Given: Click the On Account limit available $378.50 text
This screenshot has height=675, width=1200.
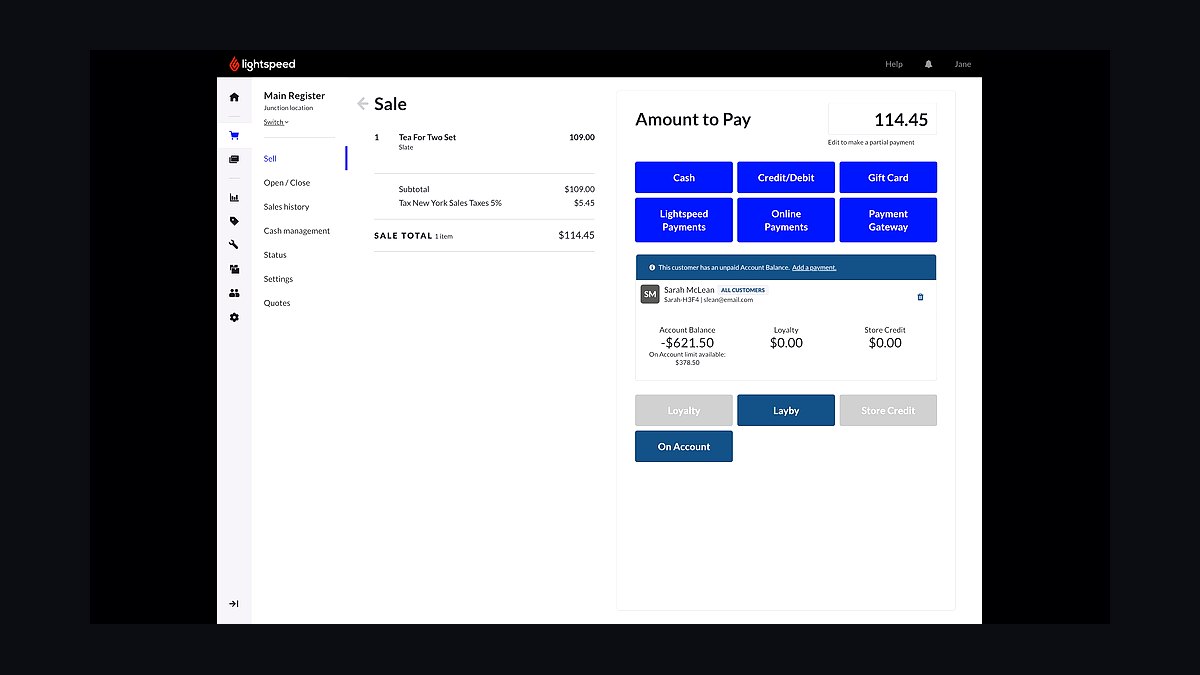Looking at the screenshot, I should 687,358.
